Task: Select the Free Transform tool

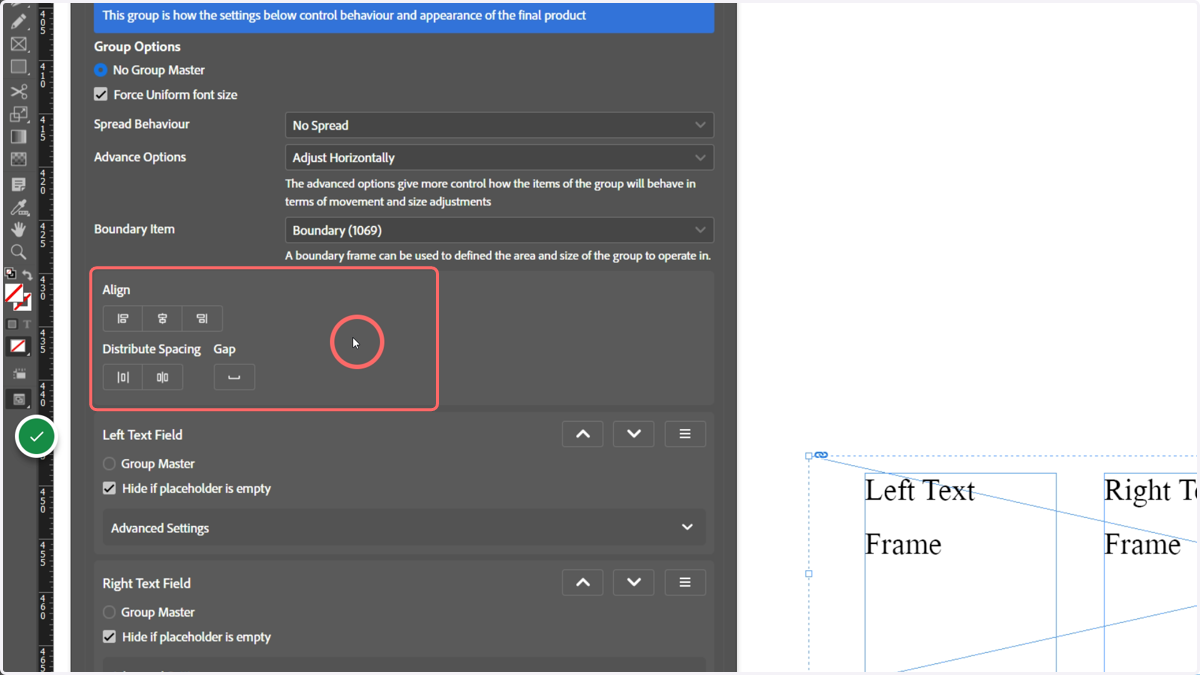Action: [x=18, y=114]
